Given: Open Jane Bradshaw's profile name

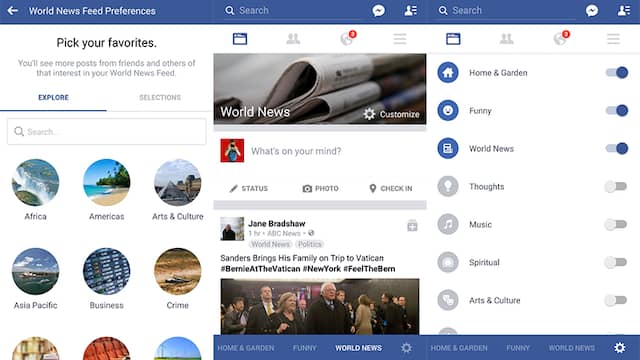Looking at the screenshot, I should (277, 224).
